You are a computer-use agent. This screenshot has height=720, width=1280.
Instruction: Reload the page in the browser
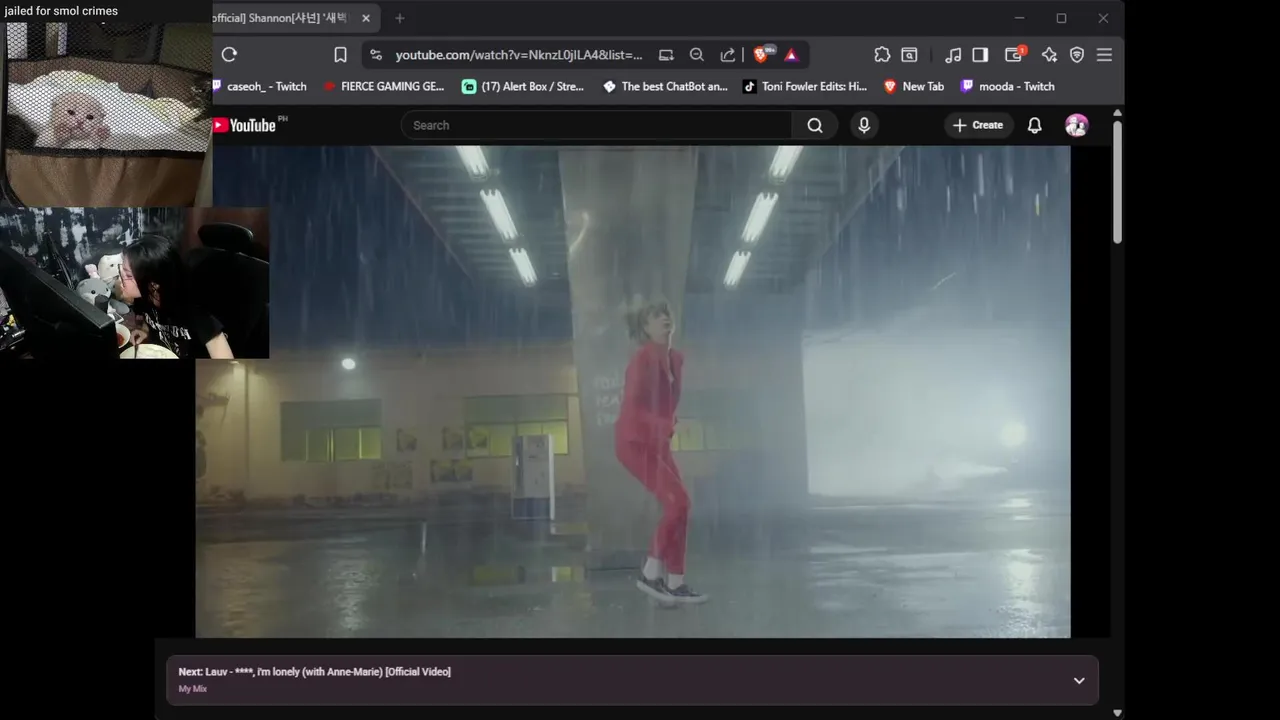(229, 55)
